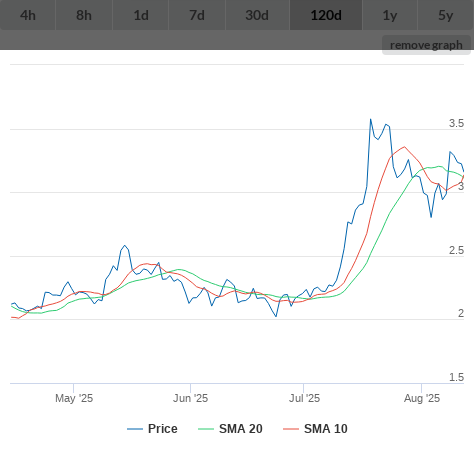Choose the 1d time range tab
The height and width of the screenshot is (455, 474).
point(141,15)
